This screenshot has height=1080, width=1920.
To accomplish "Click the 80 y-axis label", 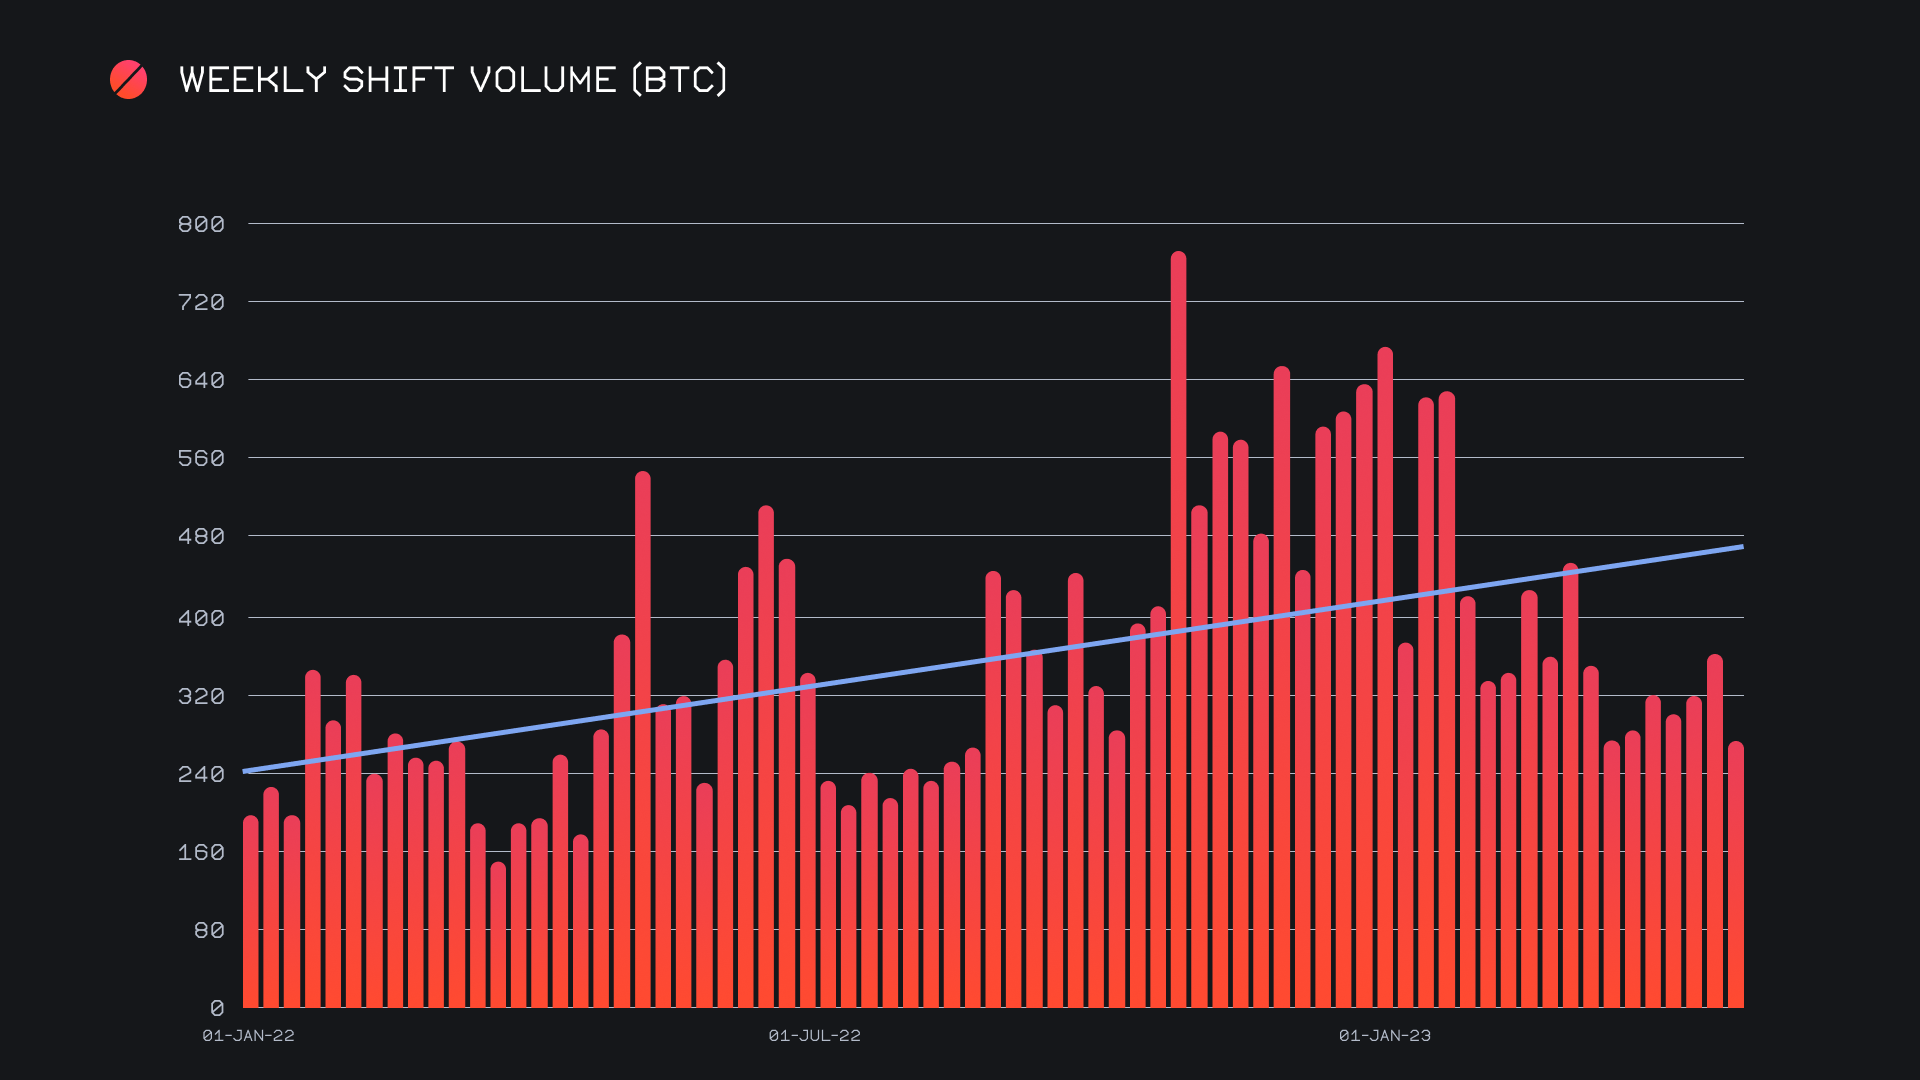I will click(208, 930).
